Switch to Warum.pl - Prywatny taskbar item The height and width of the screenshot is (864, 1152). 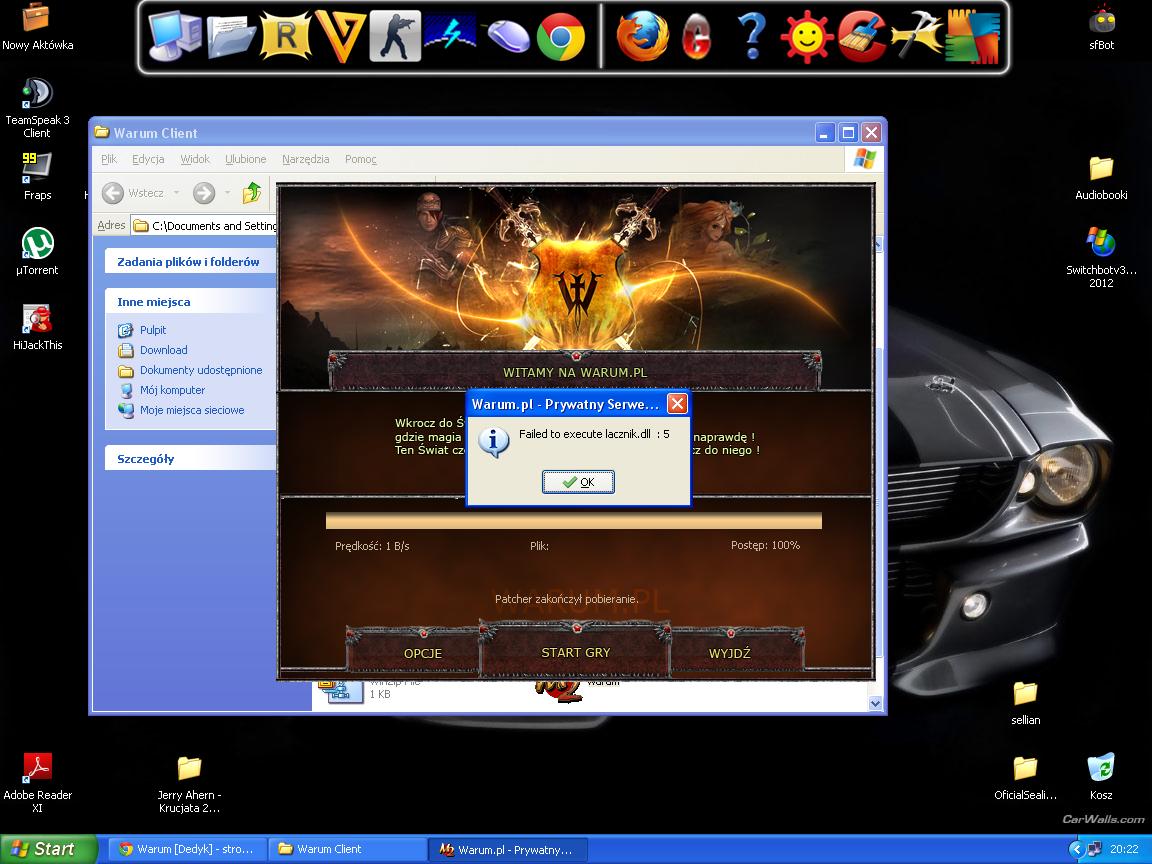(x=507, y=850)
